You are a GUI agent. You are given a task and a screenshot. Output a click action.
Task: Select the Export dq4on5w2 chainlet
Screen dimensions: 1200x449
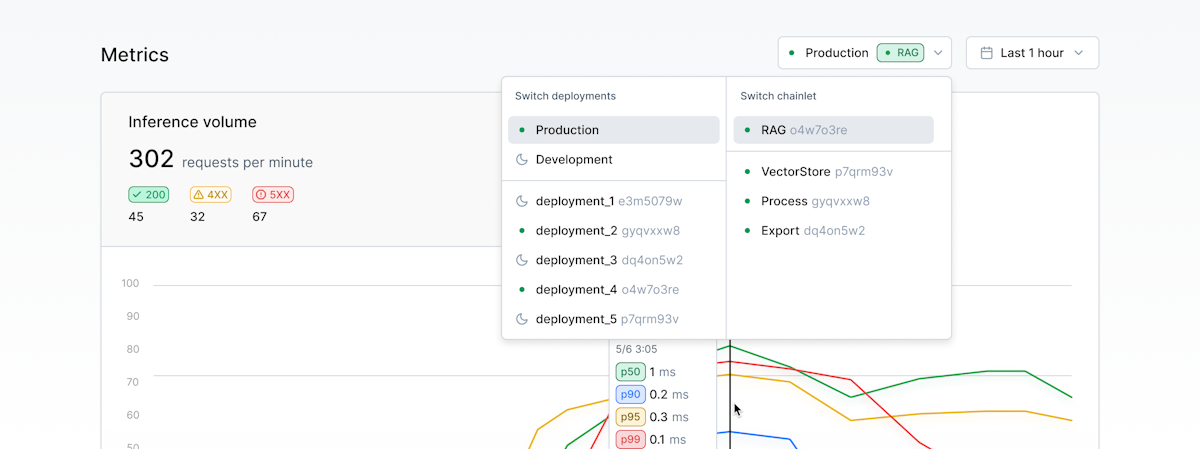(833, 231)
